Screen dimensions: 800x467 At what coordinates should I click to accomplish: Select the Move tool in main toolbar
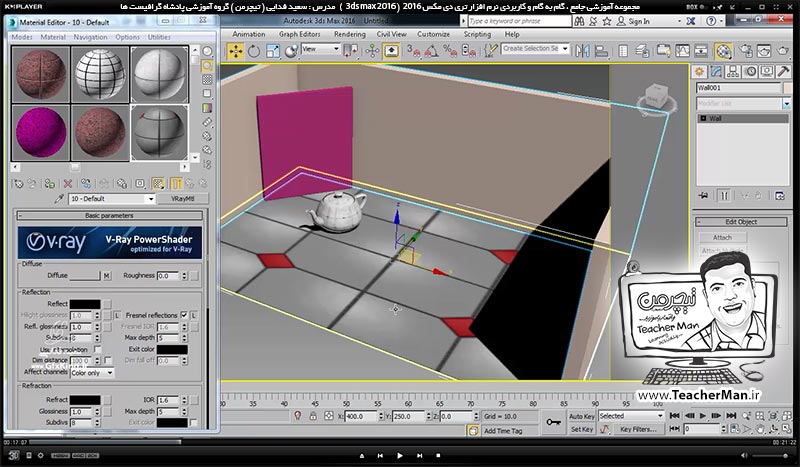236,52
